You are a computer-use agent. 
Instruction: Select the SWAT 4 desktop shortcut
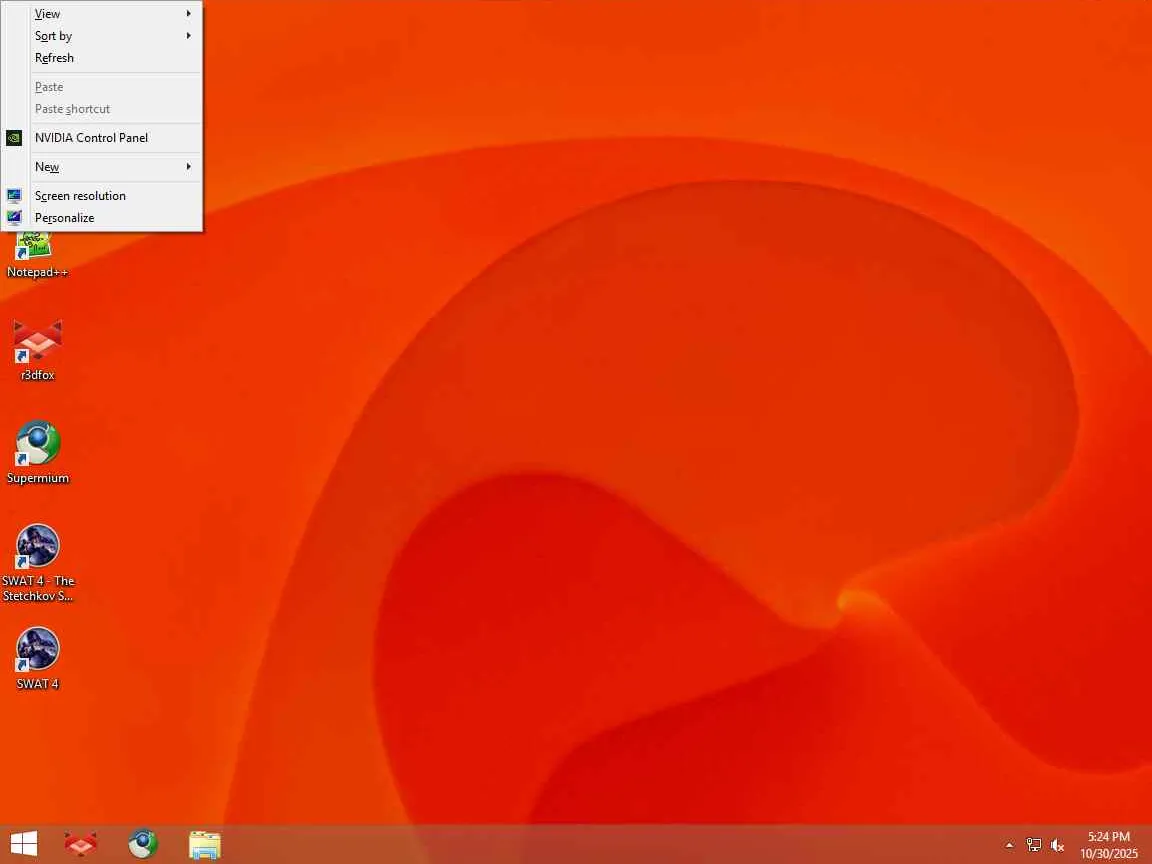point(37,658)
